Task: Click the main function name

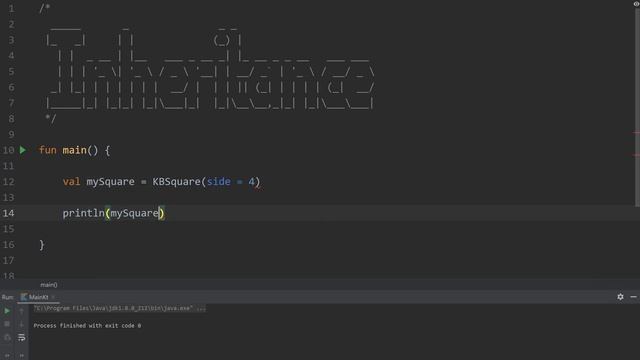Action: click(x=74, y=150)
